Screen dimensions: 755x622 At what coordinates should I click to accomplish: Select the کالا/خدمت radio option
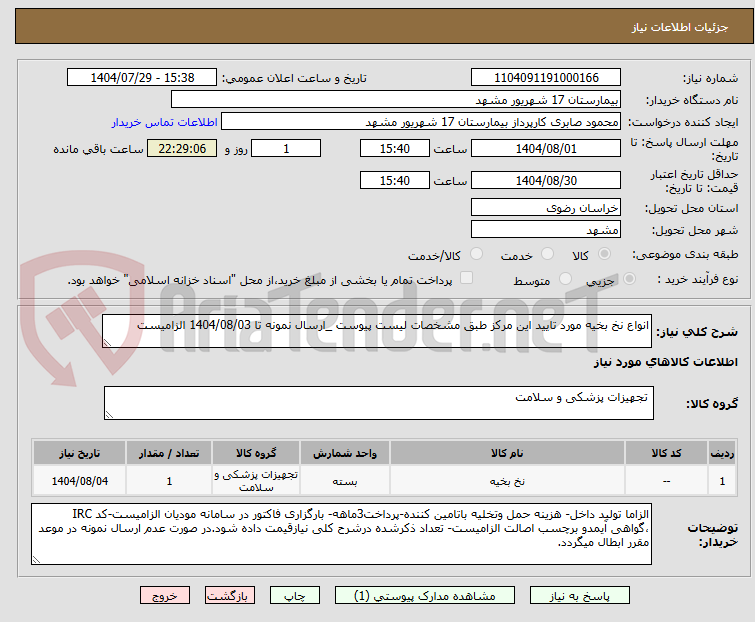tap(476, 254)
